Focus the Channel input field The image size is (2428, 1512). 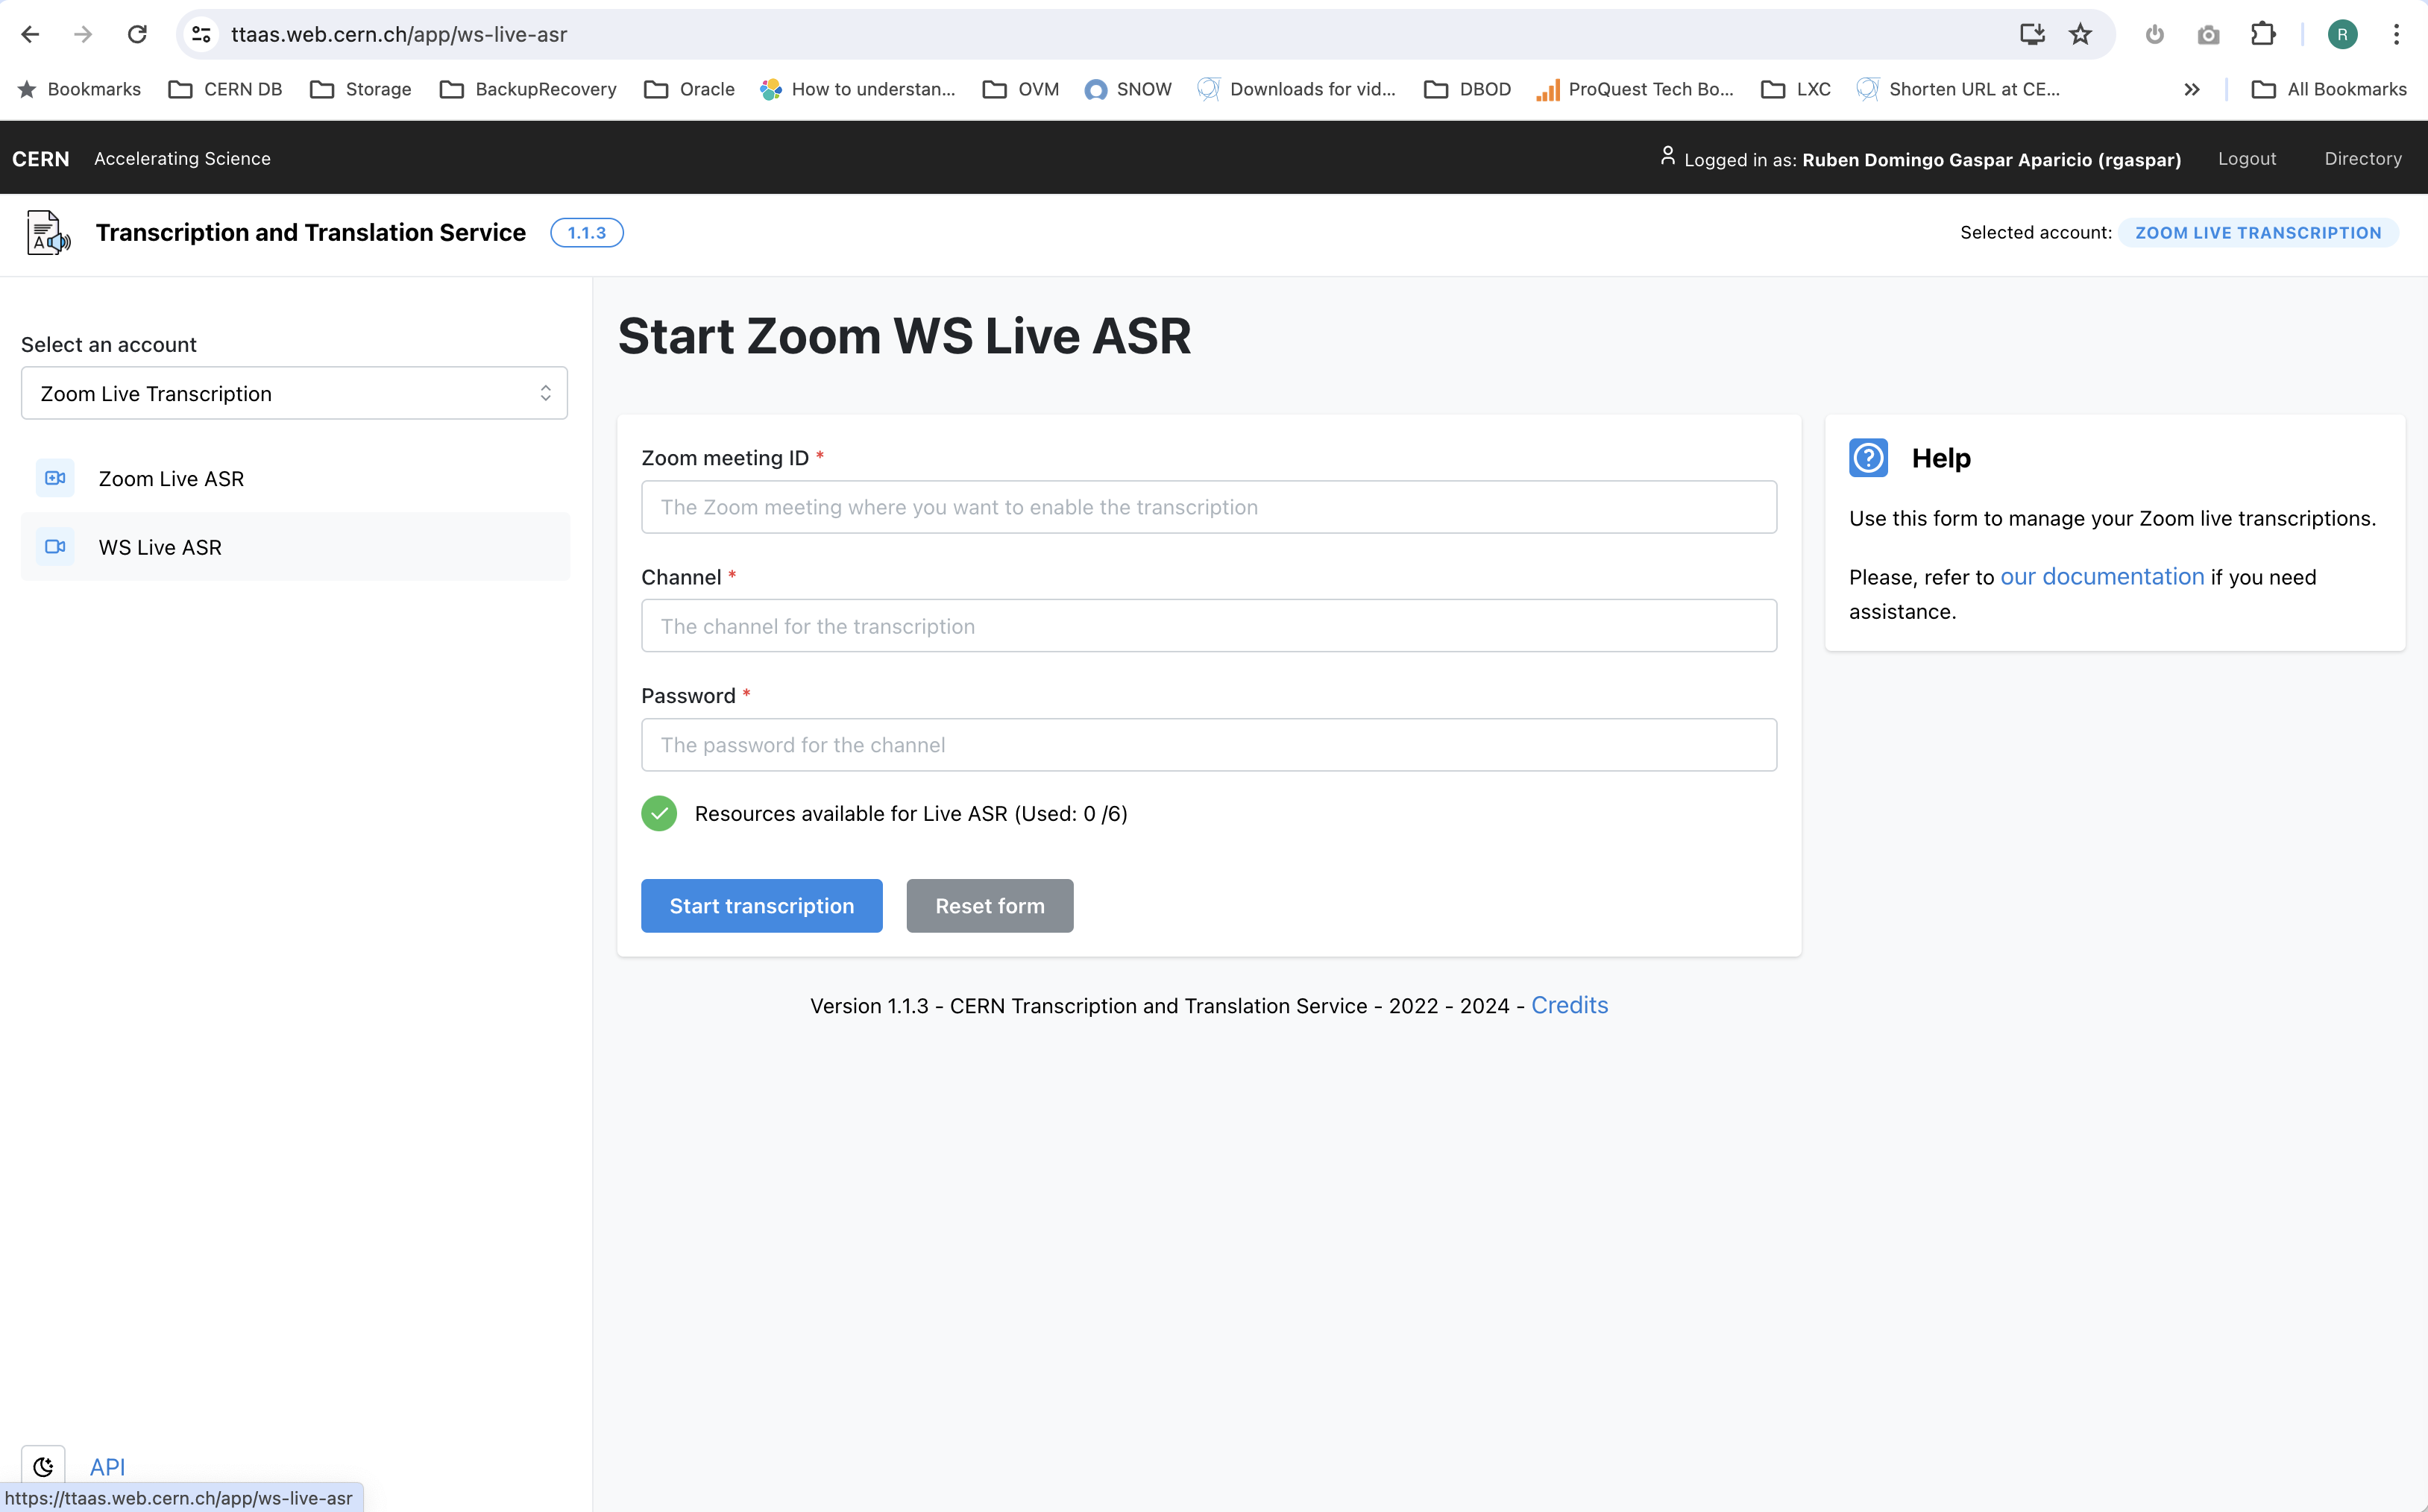(x=1208, y=626)
